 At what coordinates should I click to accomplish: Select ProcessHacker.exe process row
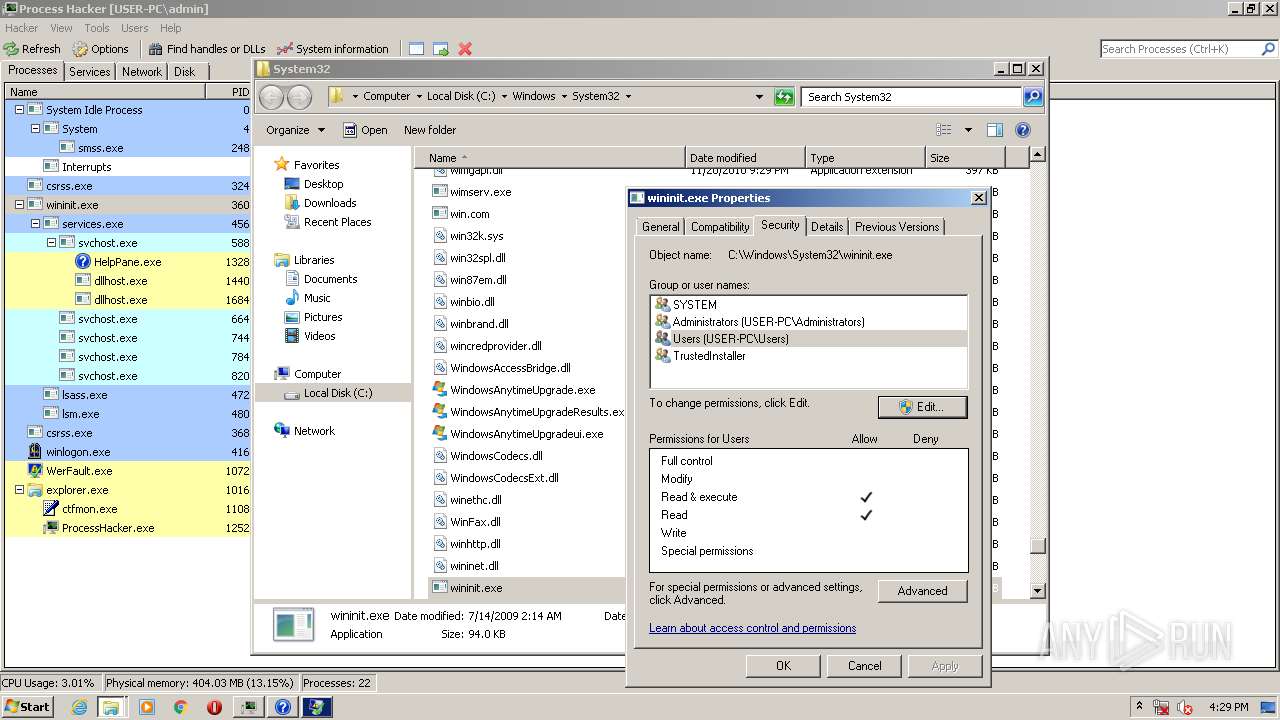tap(127, 528)
